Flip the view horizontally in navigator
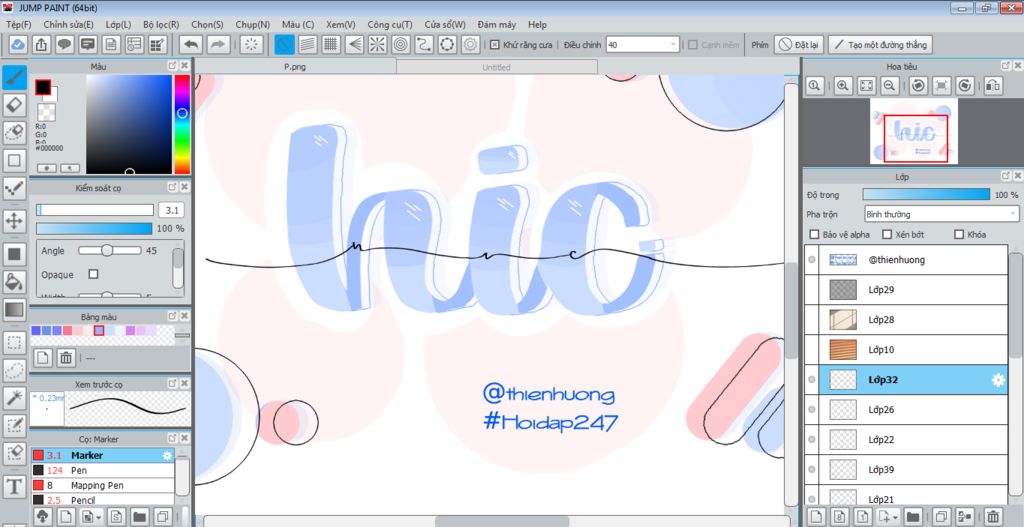The height and width of the screenshot is (527, 1024). coord(993,86)
